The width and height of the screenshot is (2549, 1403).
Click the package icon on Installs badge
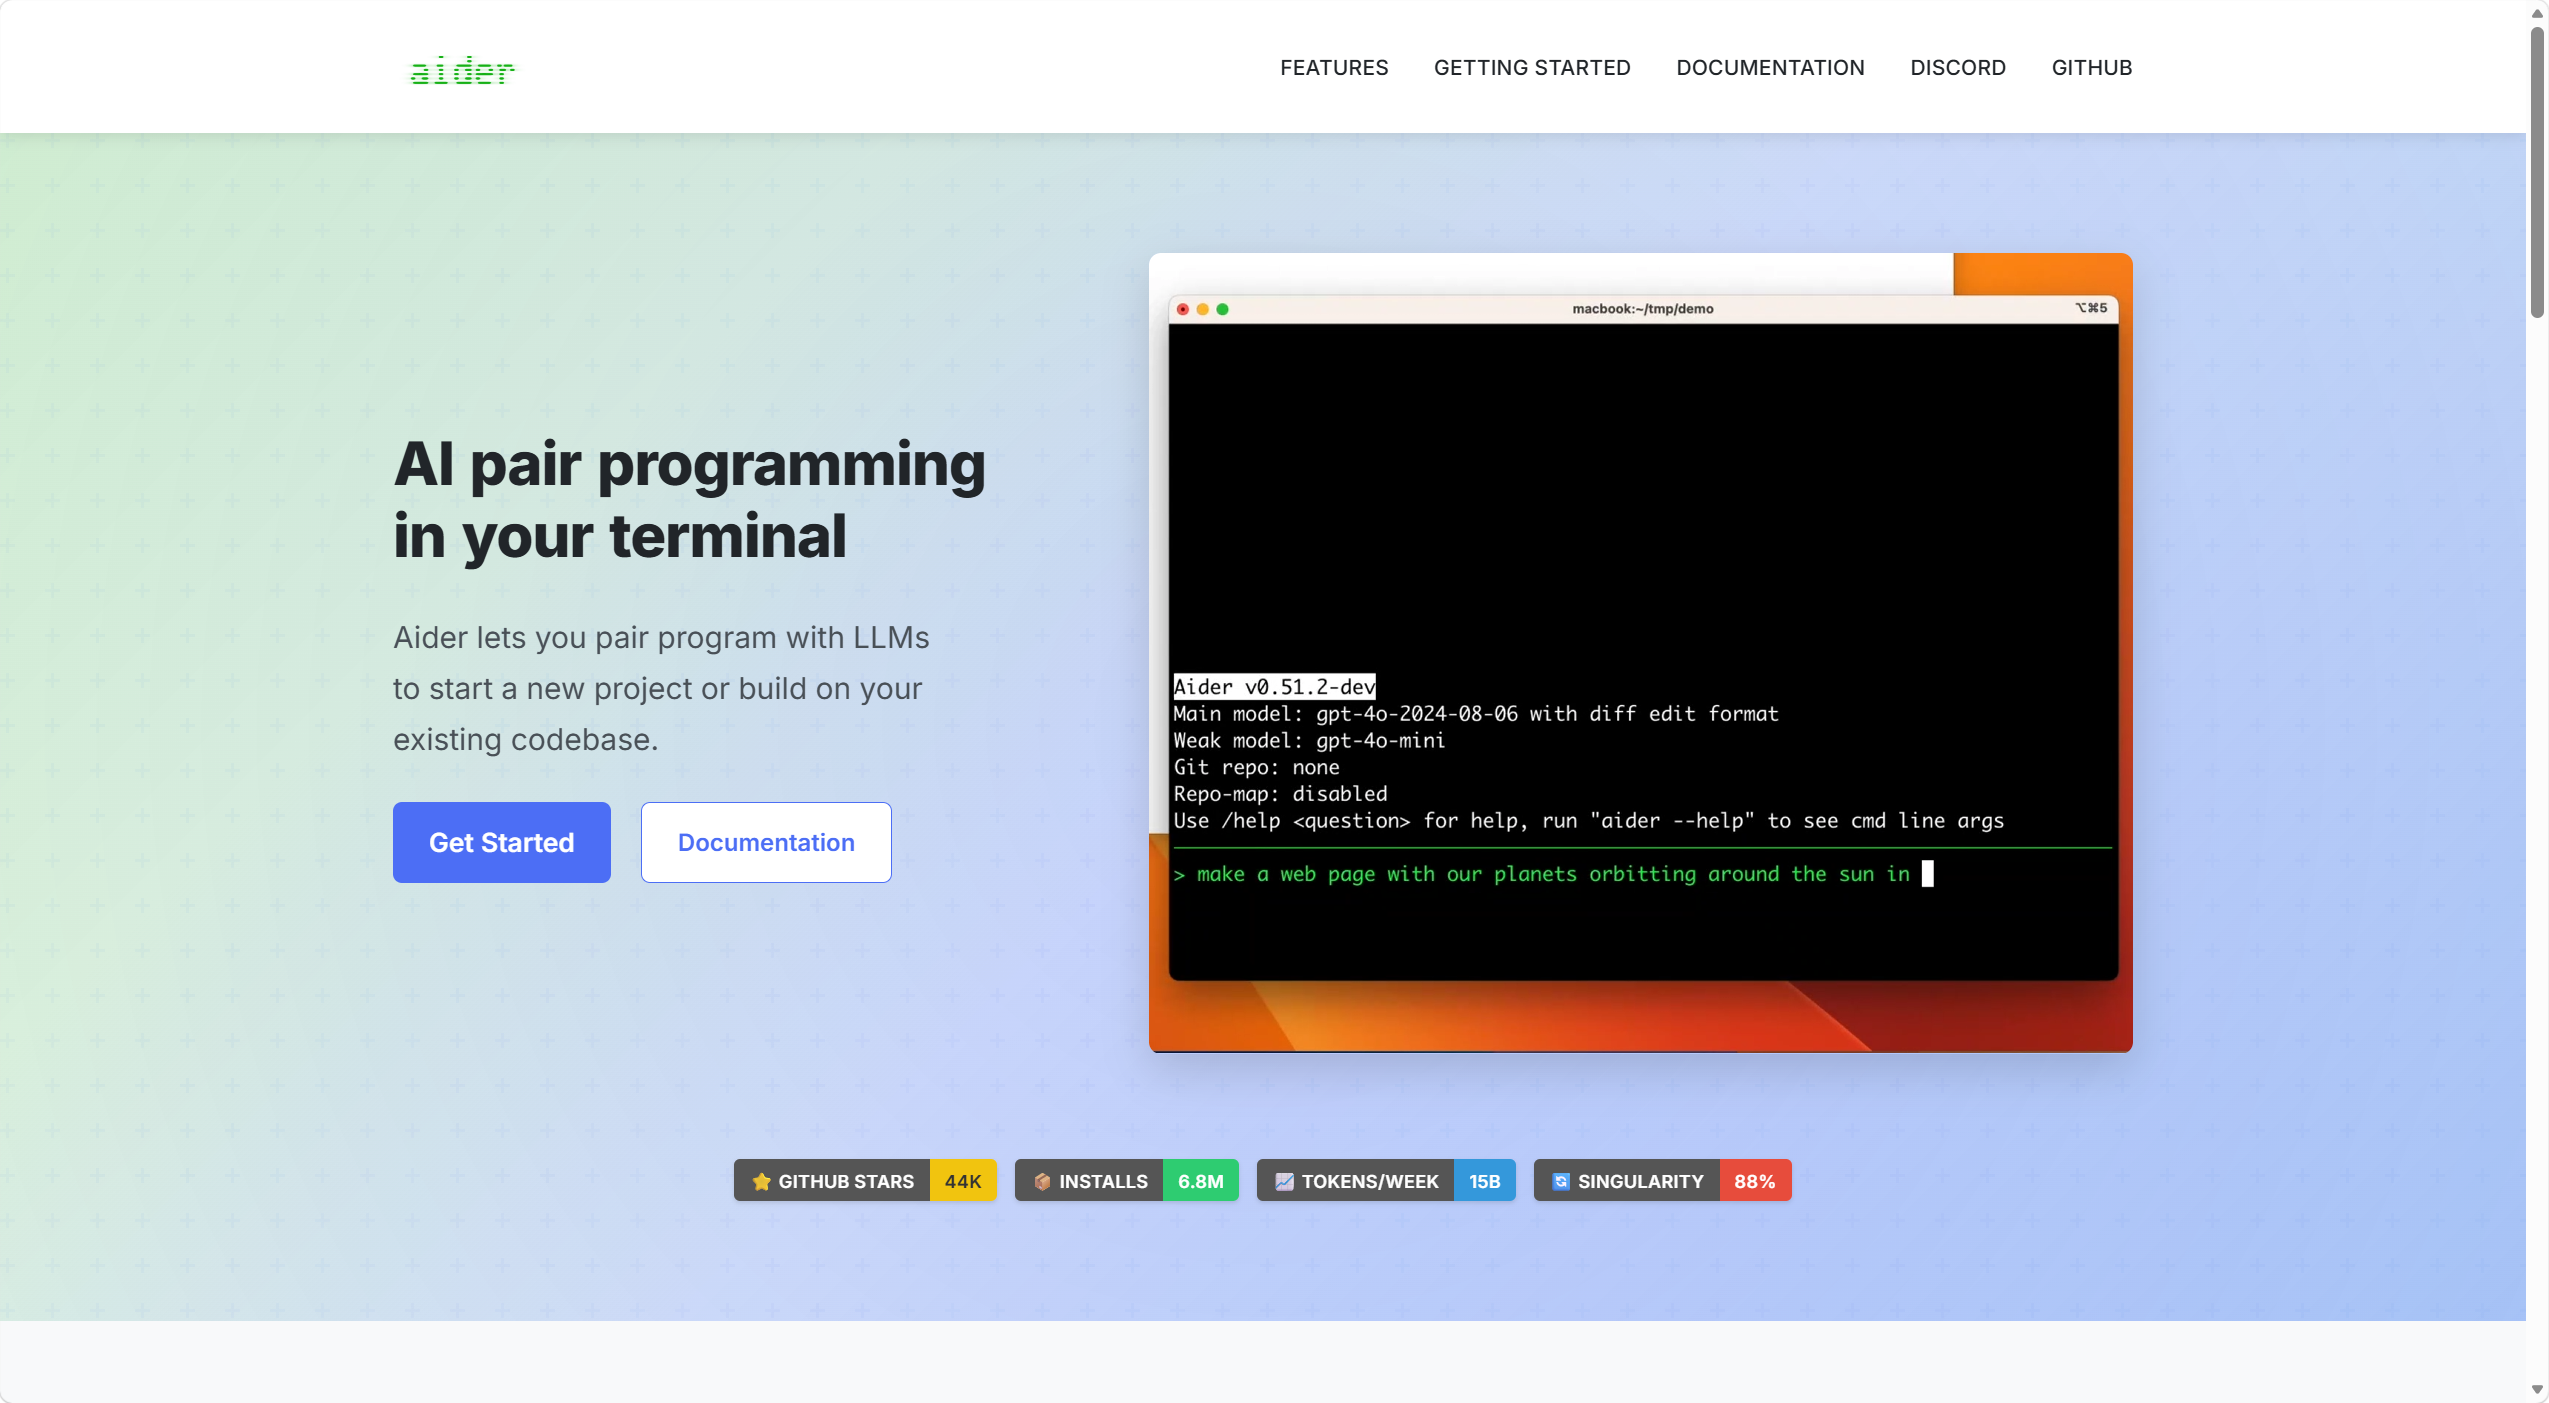pyautogui.click(x=1042, y=1181)
